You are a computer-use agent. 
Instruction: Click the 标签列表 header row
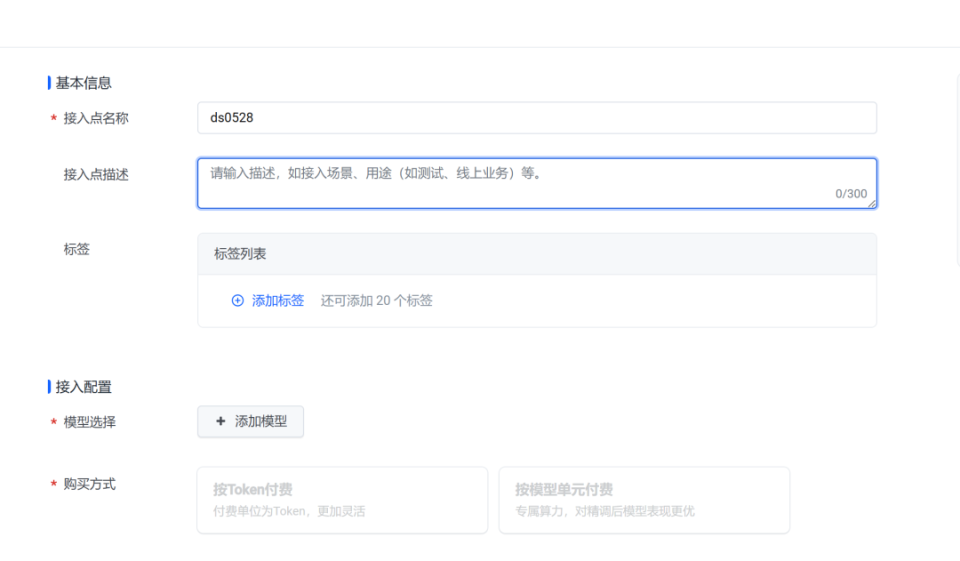pyautogui.click(x=536, y=254)
